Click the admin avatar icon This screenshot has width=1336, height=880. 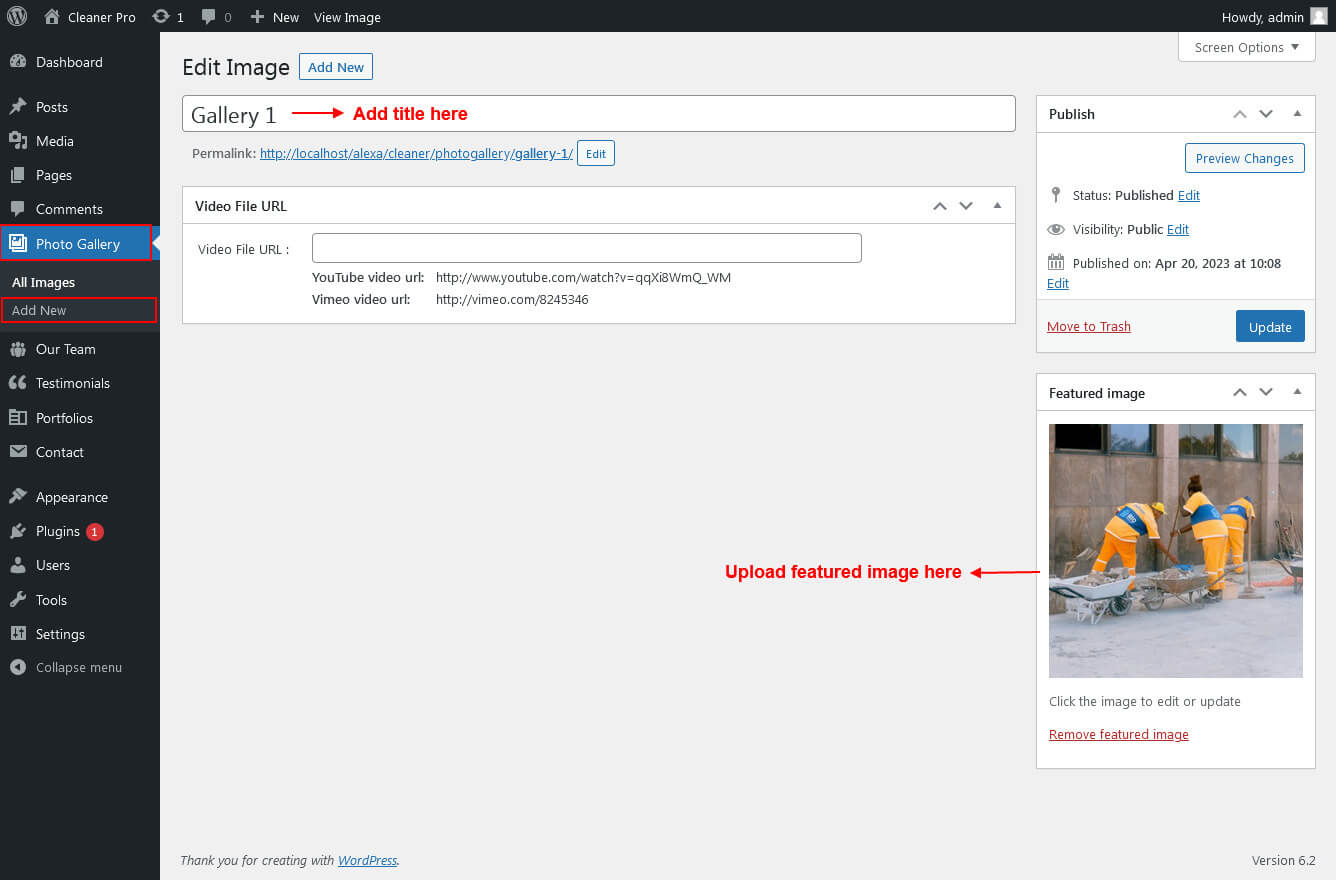point(1319,16)
